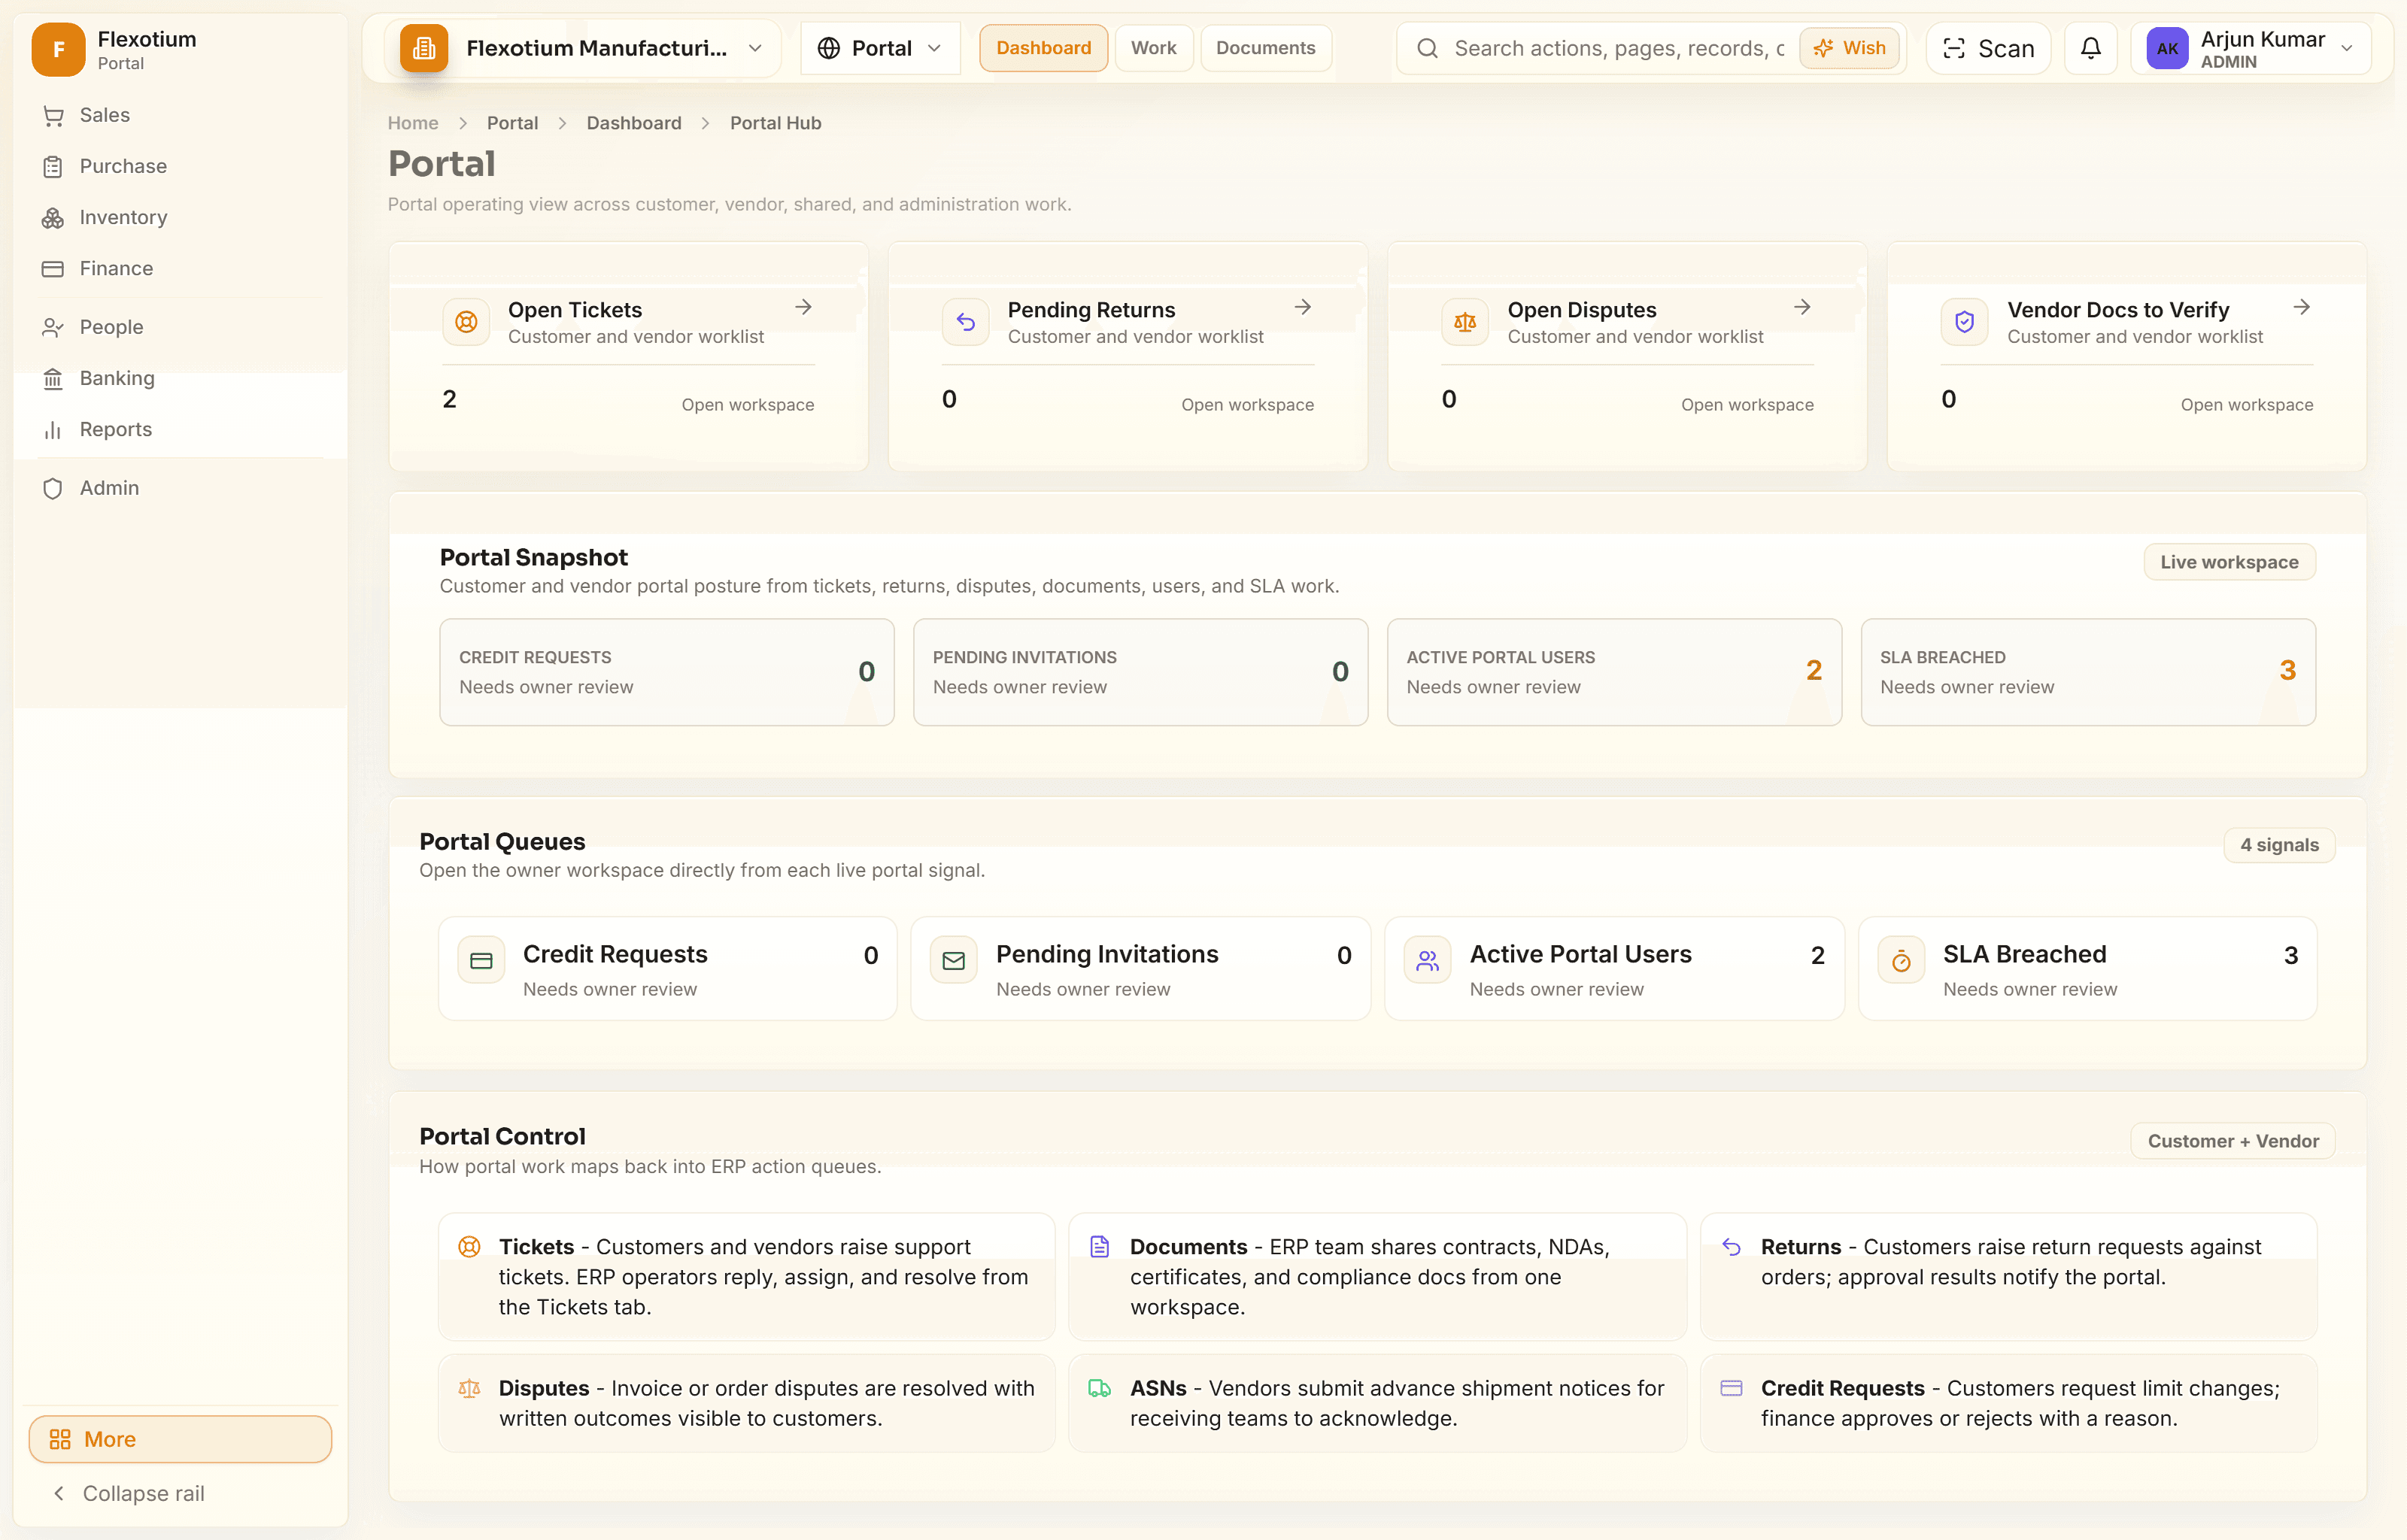The image size is (2407, 1540).
Task: Click the Vendor Docs shield icon
Action: (1964, 322)
